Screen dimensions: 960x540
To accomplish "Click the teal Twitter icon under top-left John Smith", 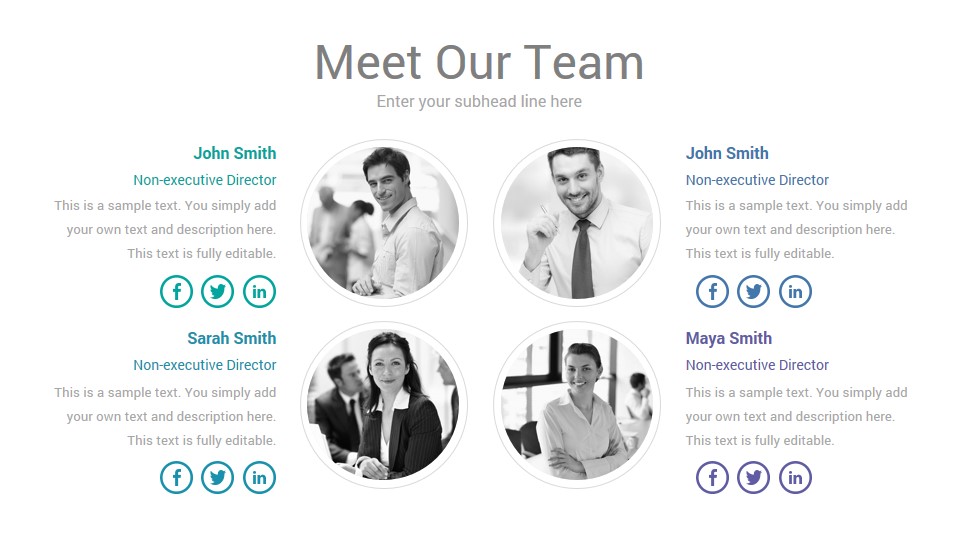I will point(217,291).
